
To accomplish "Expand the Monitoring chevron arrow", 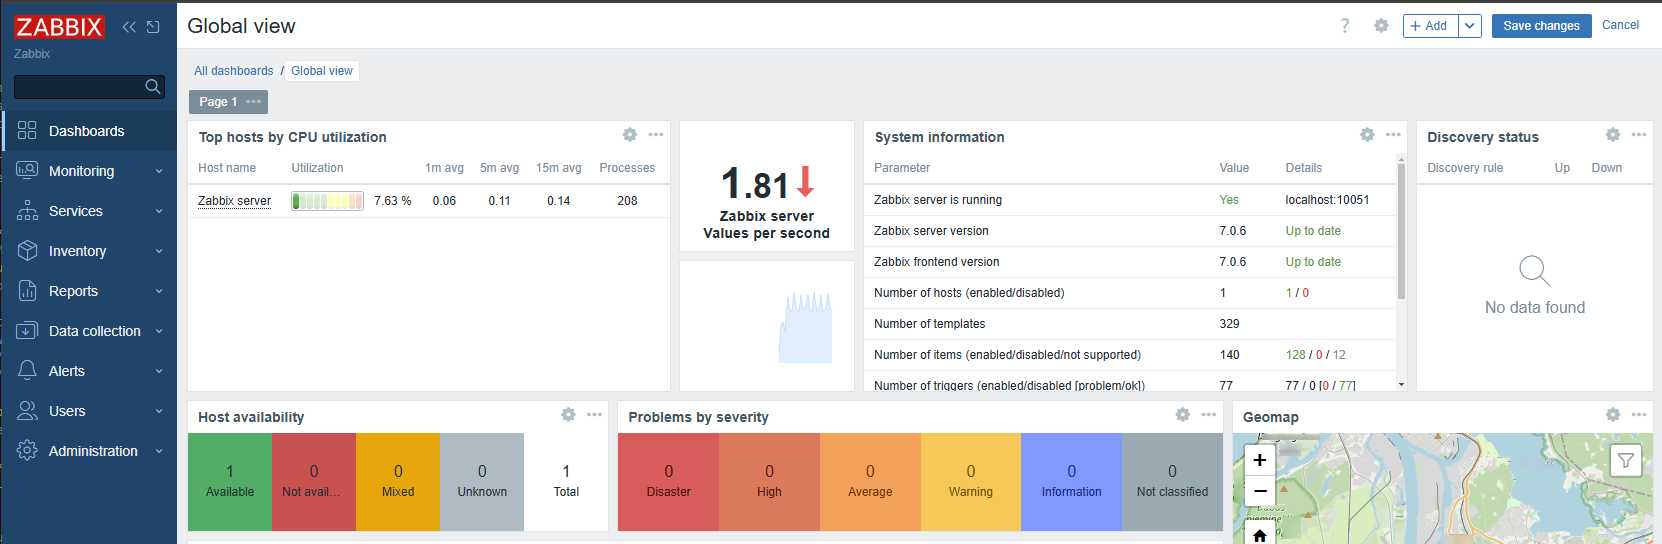I will (159, 171).
